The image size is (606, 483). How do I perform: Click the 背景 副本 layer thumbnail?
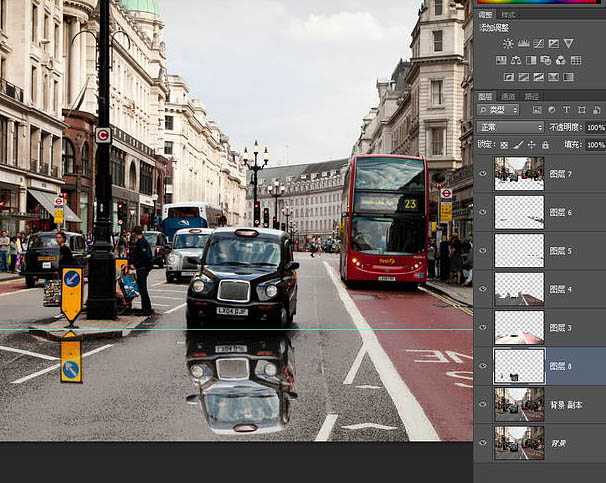[x=519, y=405]
